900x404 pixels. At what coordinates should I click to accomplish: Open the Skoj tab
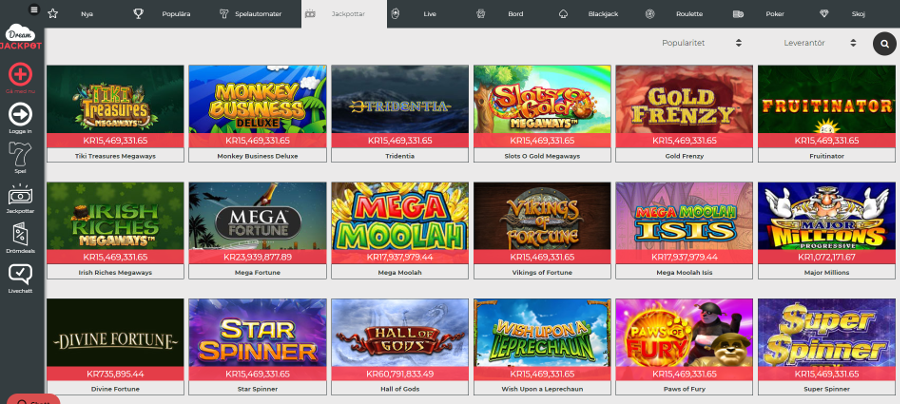click(x=858, y=14)
